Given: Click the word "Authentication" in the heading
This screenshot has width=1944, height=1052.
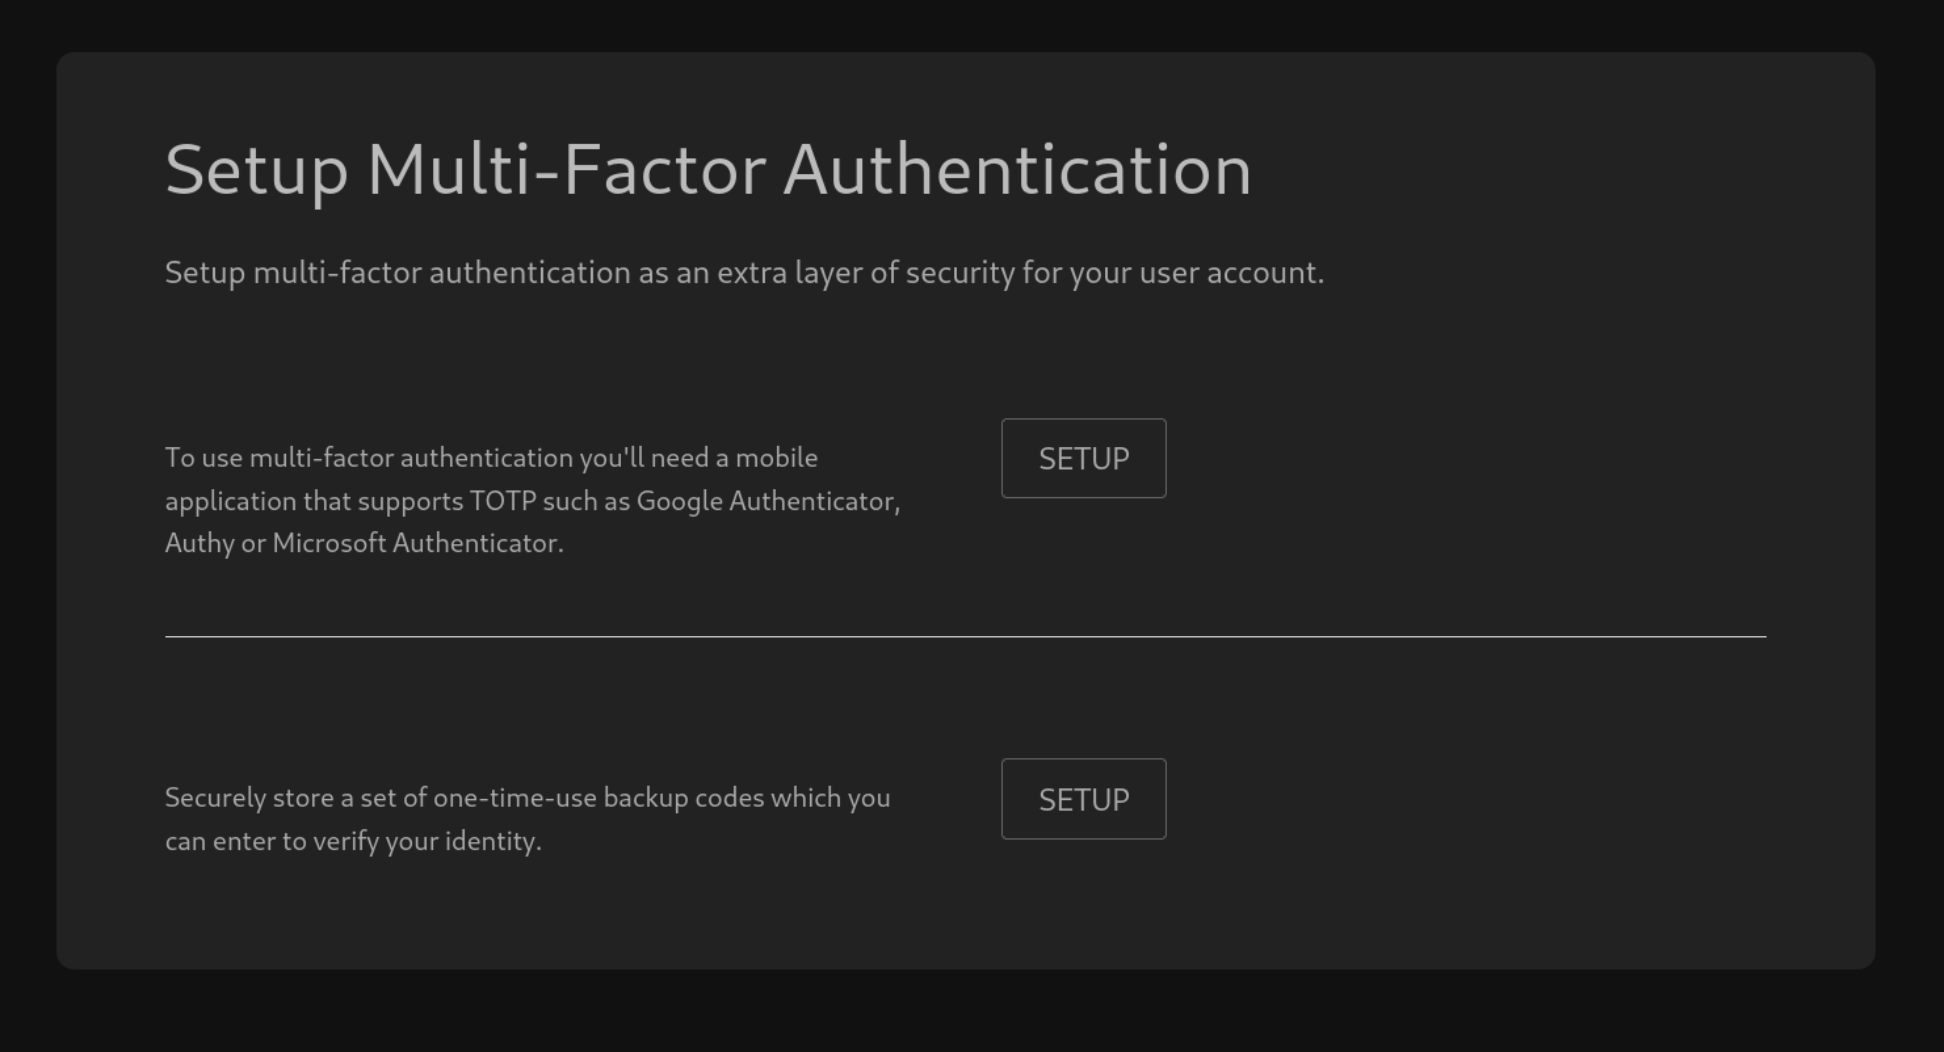Looking at the screenshot, I should 1016,170.
